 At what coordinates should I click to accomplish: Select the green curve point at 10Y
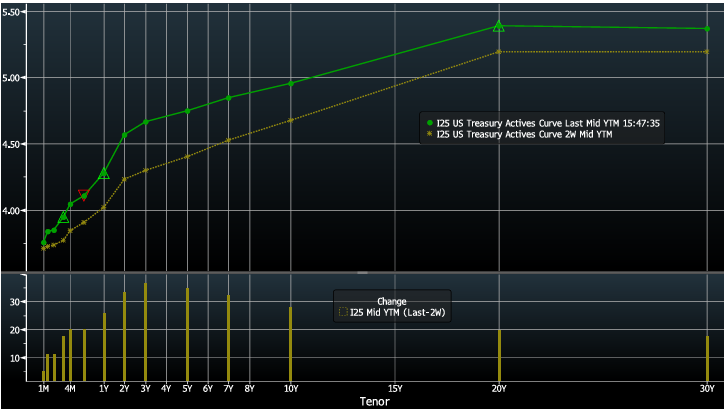[291, 83]
